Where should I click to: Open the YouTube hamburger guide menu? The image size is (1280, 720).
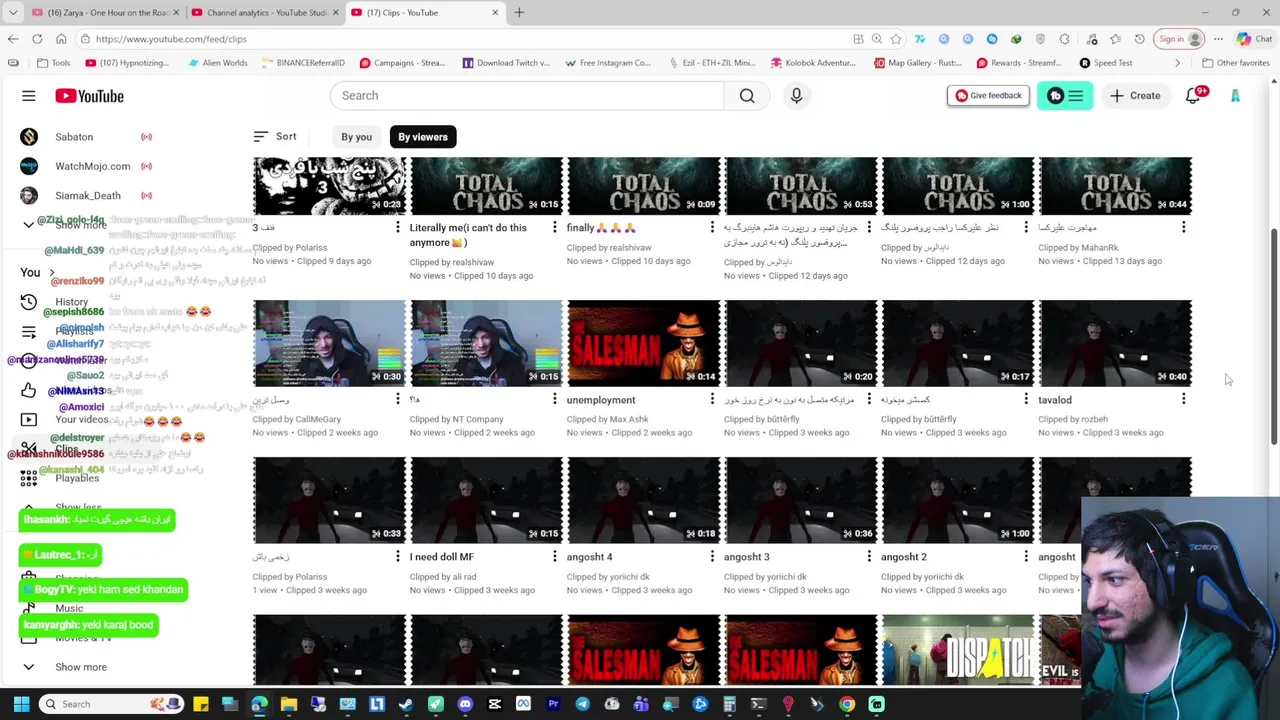[x=29, y=96]
